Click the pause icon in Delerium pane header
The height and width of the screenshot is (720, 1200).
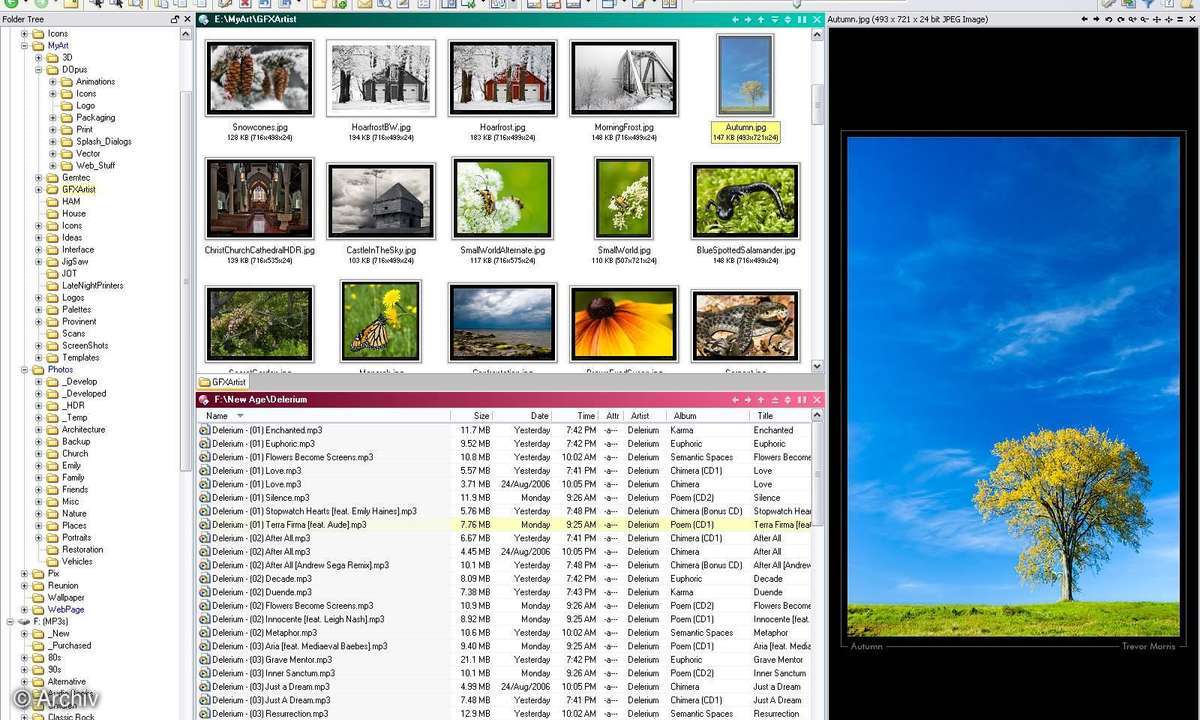[802, 399]
